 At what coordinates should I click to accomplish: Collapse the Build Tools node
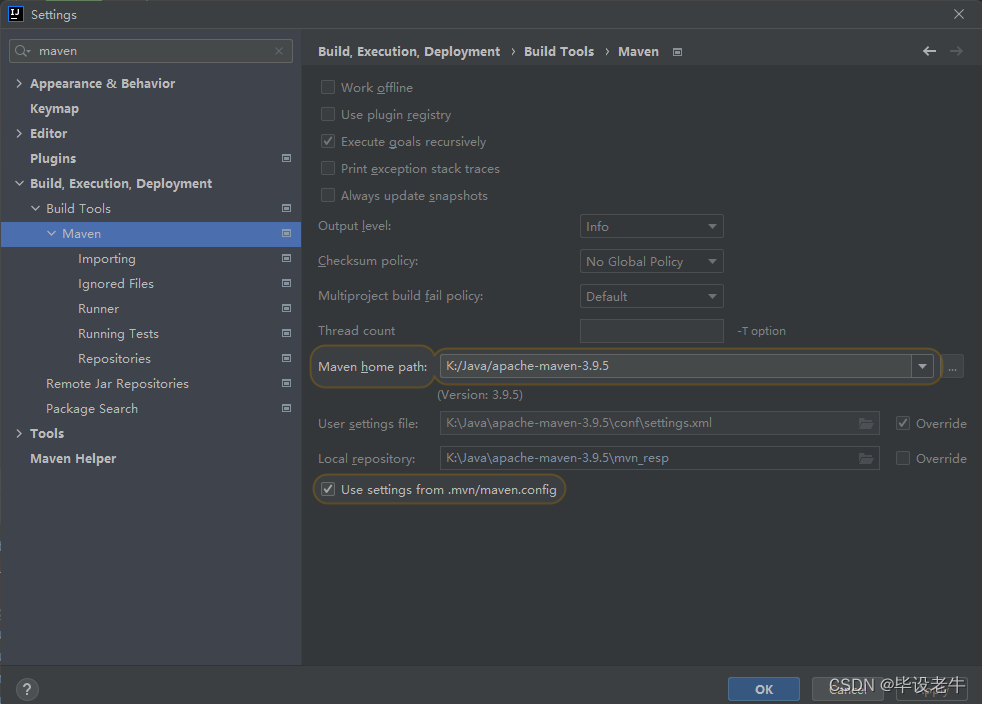click(35, 209)
